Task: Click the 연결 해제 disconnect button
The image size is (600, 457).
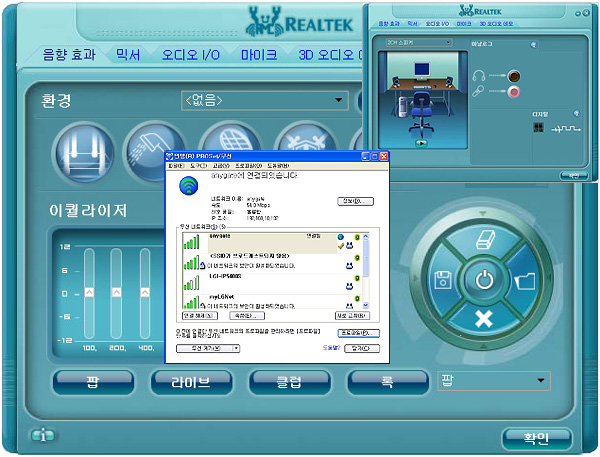Action: coord(200,316)
